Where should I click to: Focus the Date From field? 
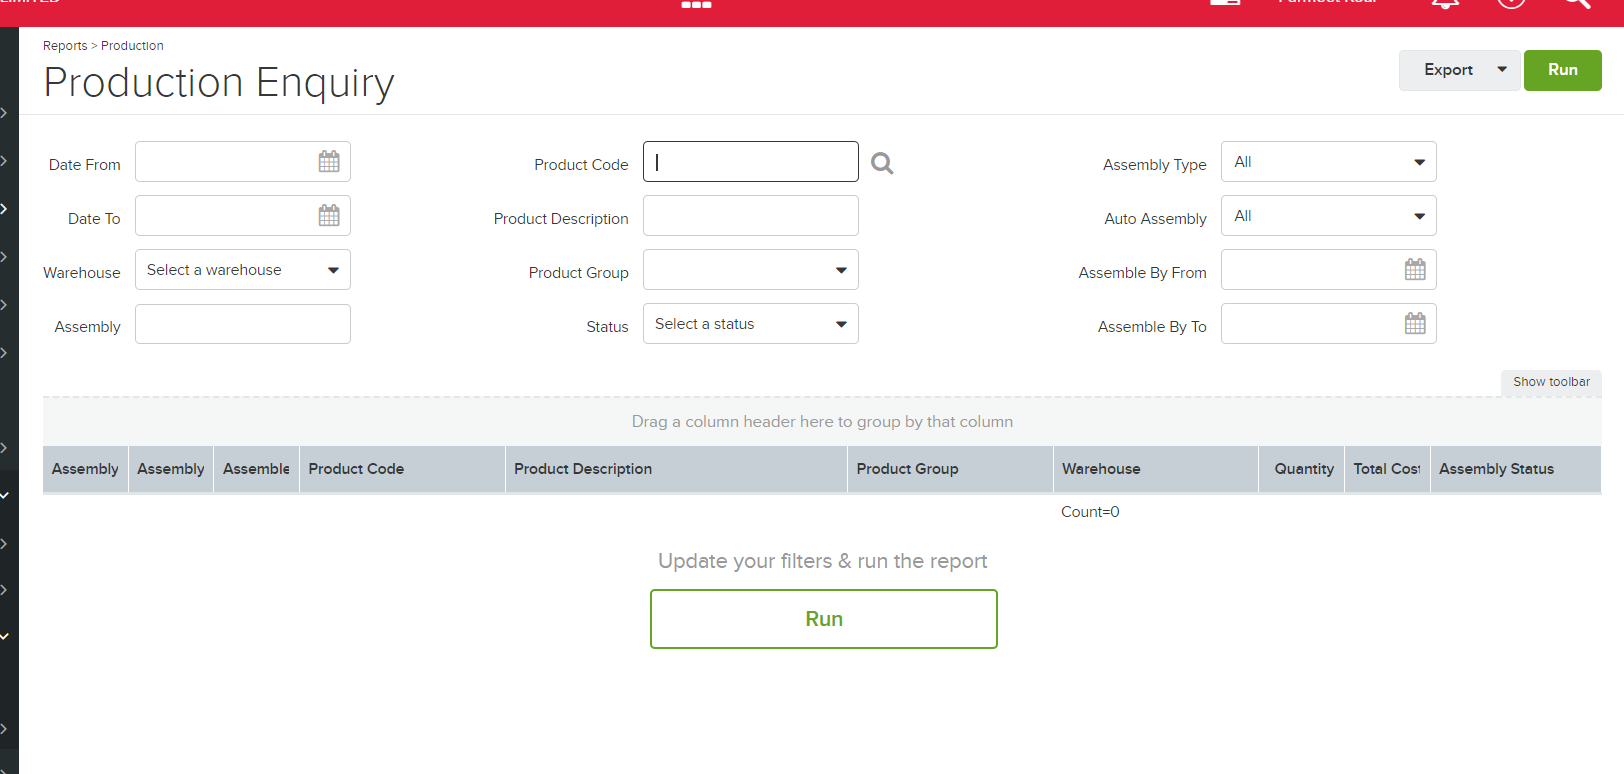point(243,162)
